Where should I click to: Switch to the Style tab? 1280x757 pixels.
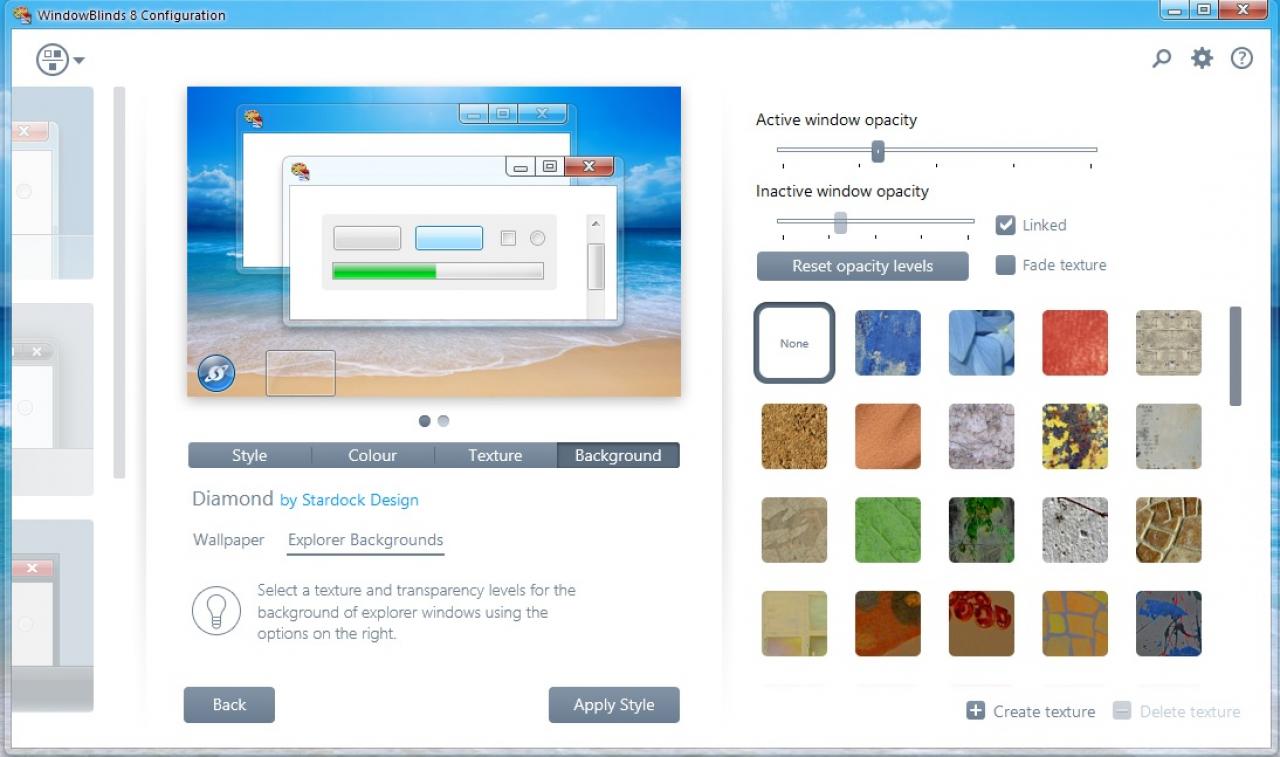[250, 455]
